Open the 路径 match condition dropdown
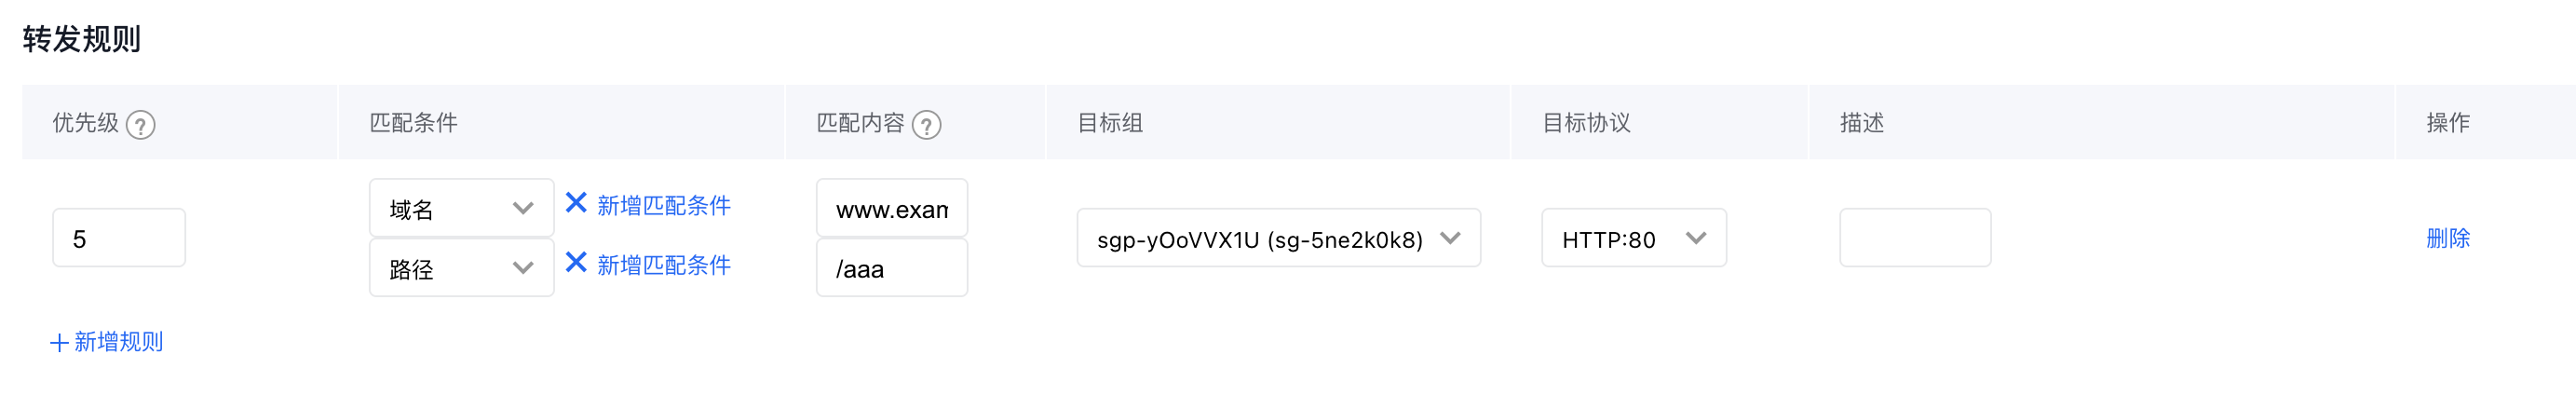Image resolution: width=2576 pixels, height=395 pixels. pos(461,268)
